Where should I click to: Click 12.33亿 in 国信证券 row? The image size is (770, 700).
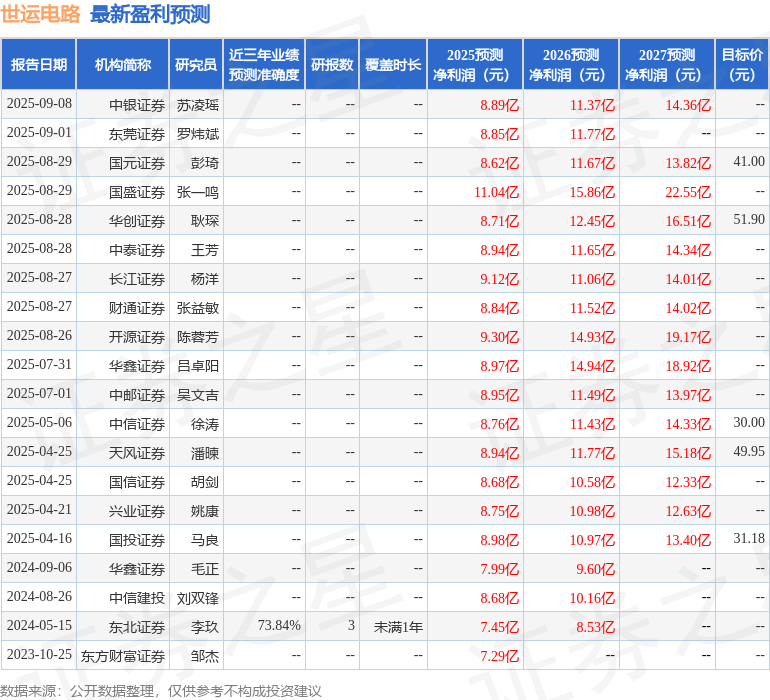point(688,482)
